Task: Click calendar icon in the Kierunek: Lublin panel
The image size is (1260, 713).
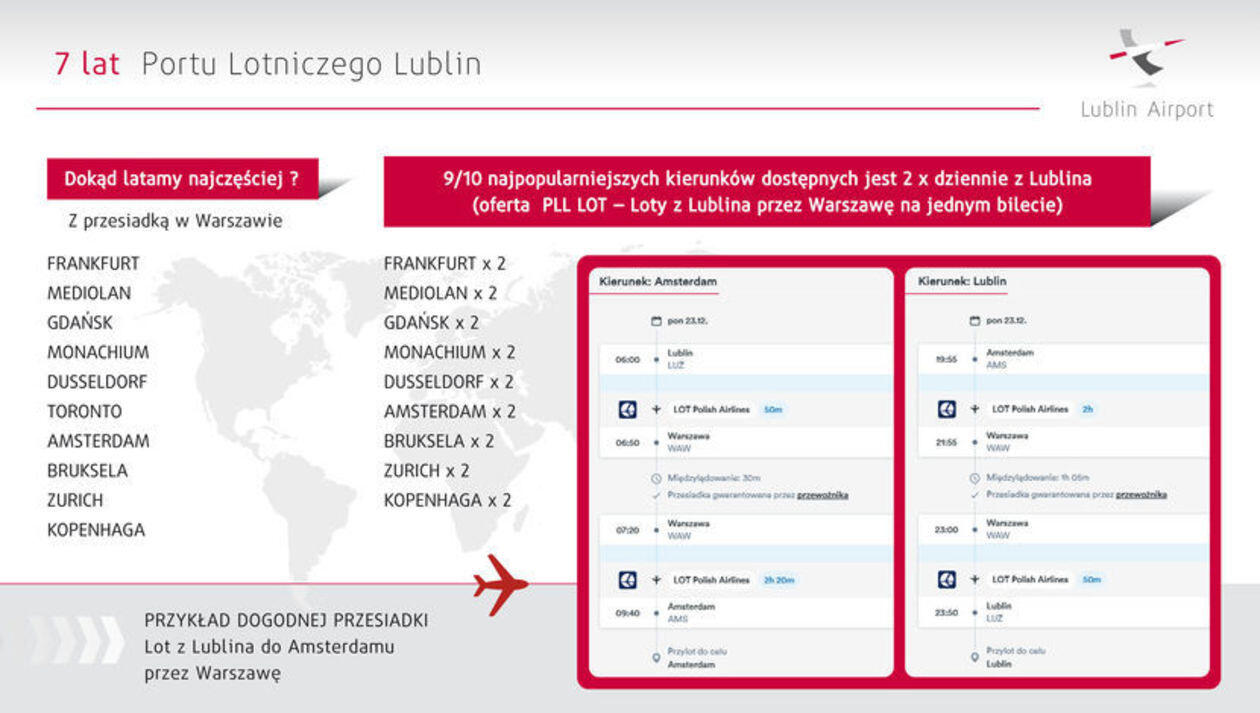Action: coord(974,321)
